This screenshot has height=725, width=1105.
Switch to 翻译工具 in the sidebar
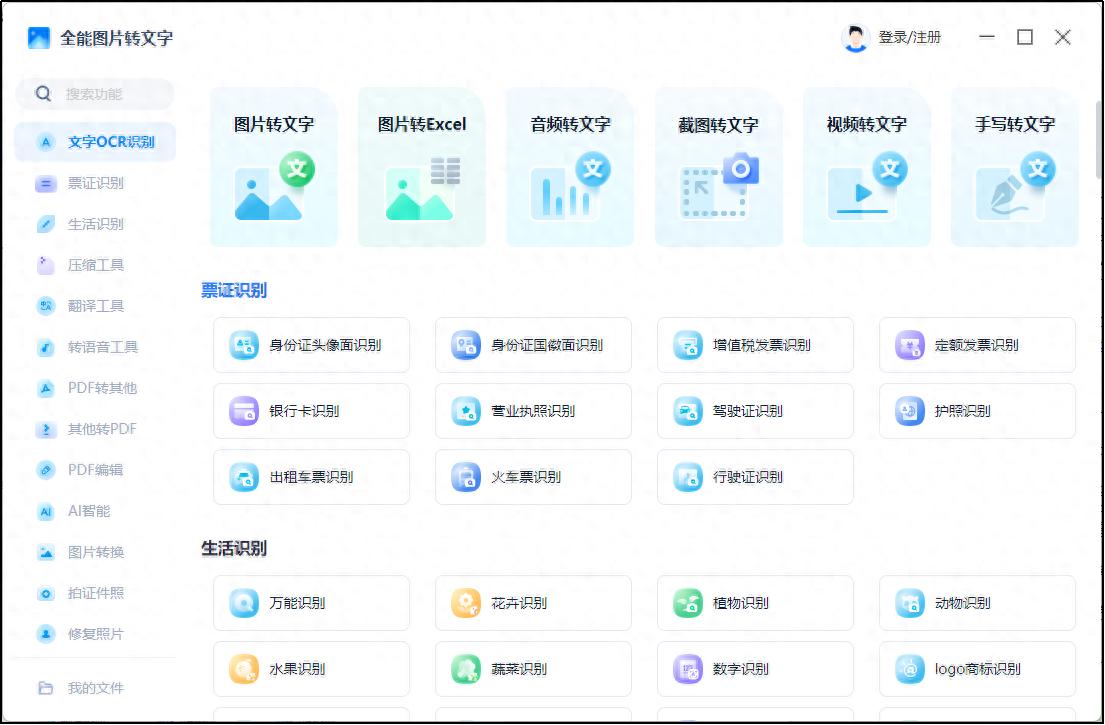tap(95, 306)
